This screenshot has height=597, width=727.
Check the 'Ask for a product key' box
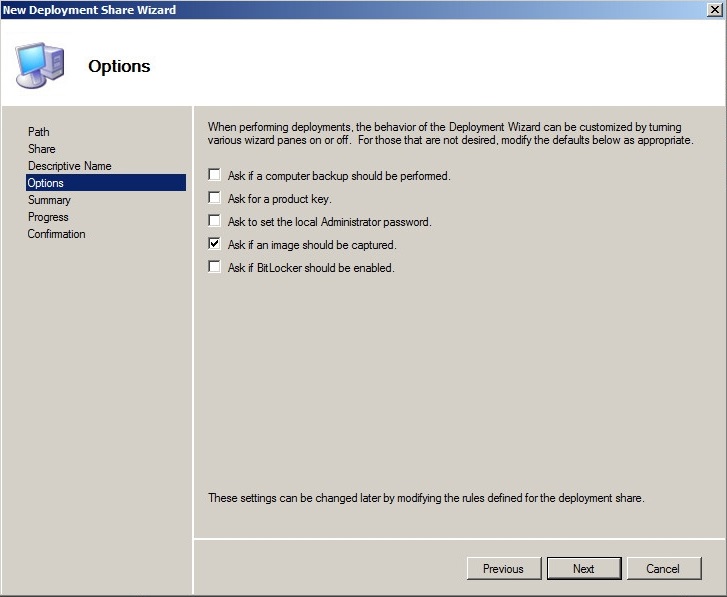click(214, 198)
